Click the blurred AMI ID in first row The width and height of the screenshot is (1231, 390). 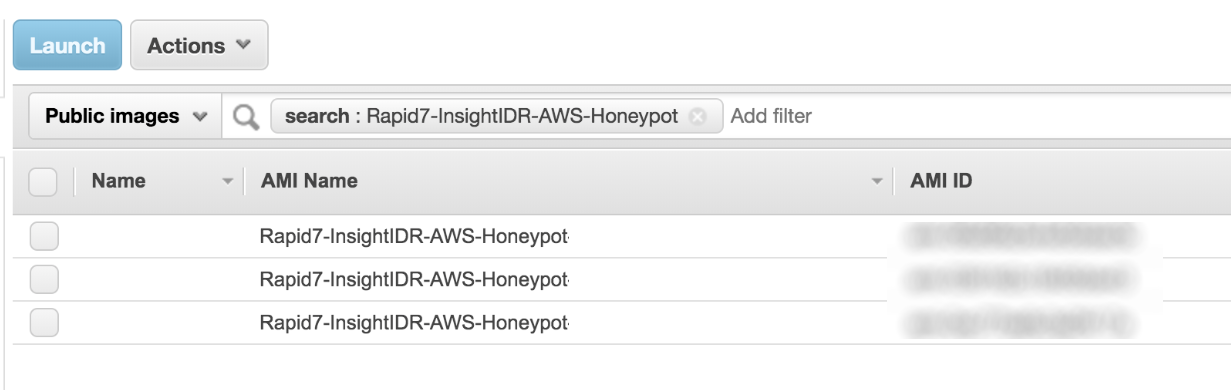click(x=1020, y=236)
